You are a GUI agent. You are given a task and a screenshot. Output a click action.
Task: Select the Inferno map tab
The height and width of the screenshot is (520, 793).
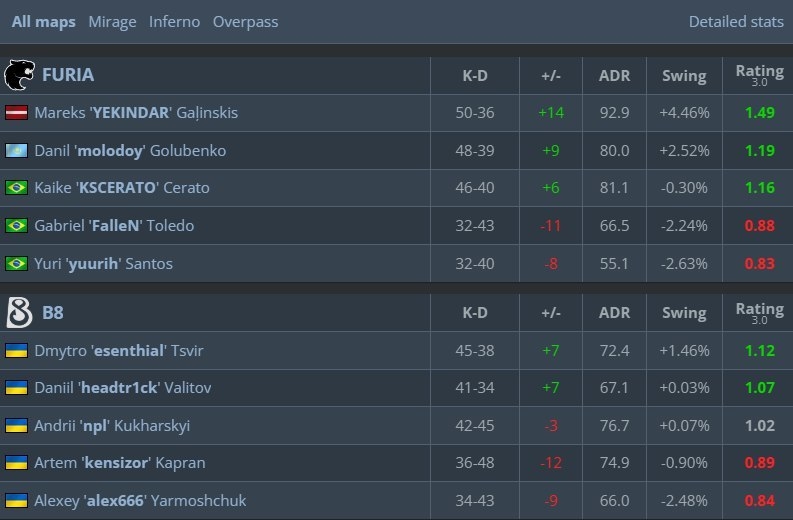(174, 21)
